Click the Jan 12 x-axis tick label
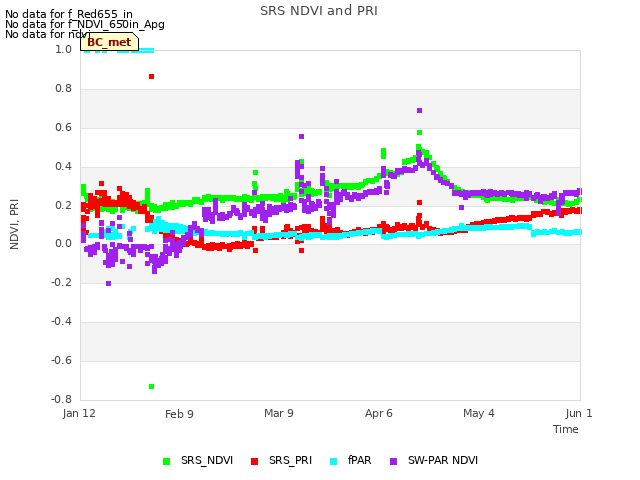 point(79,413)
